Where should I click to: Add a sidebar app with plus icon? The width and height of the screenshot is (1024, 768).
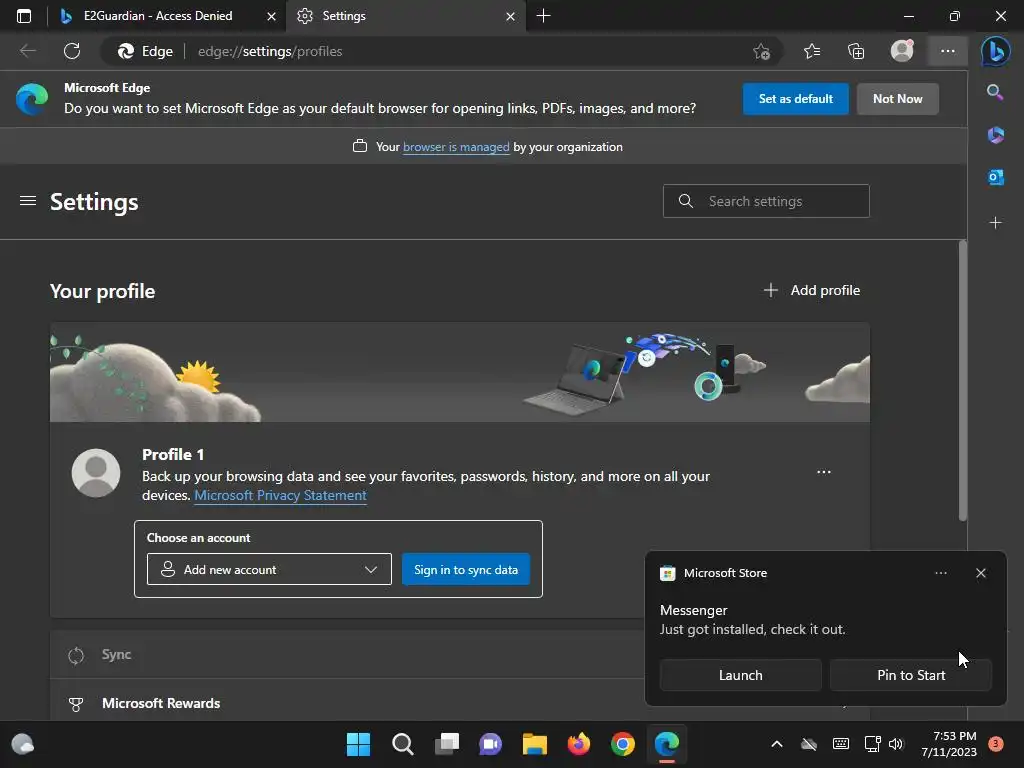click(x=995, y=223)
